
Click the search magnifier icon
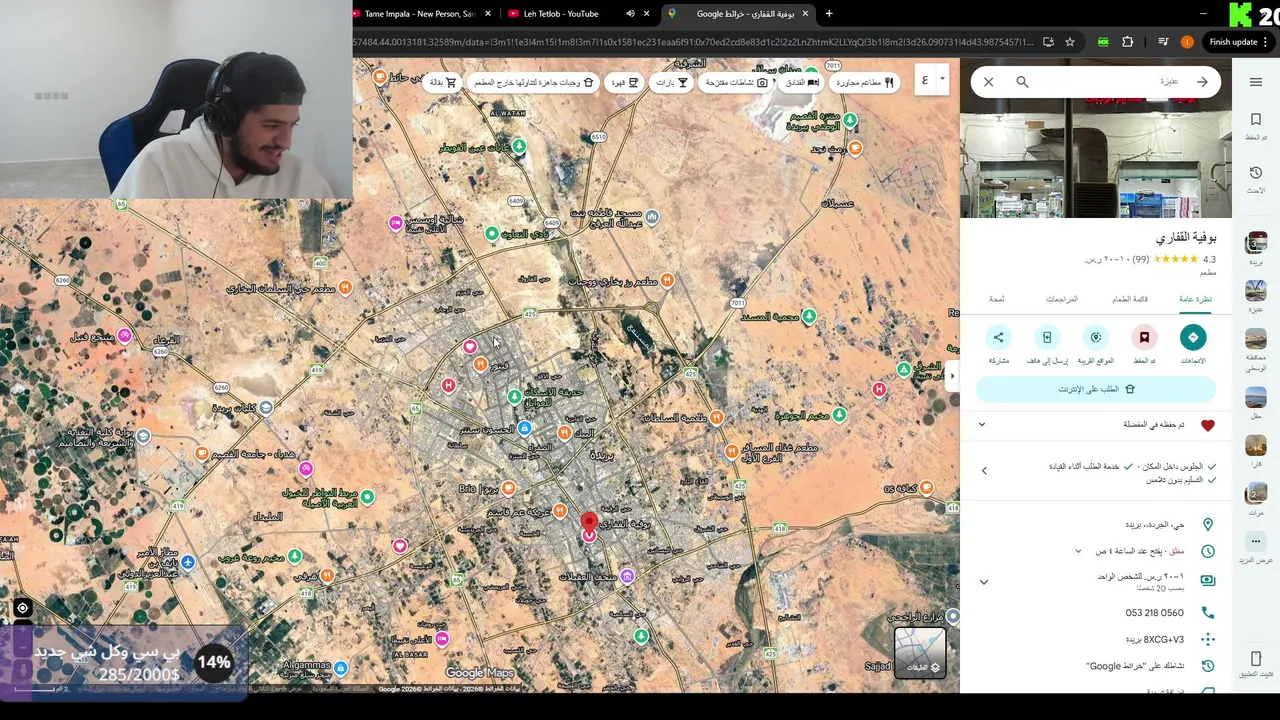pos(1022,82)
